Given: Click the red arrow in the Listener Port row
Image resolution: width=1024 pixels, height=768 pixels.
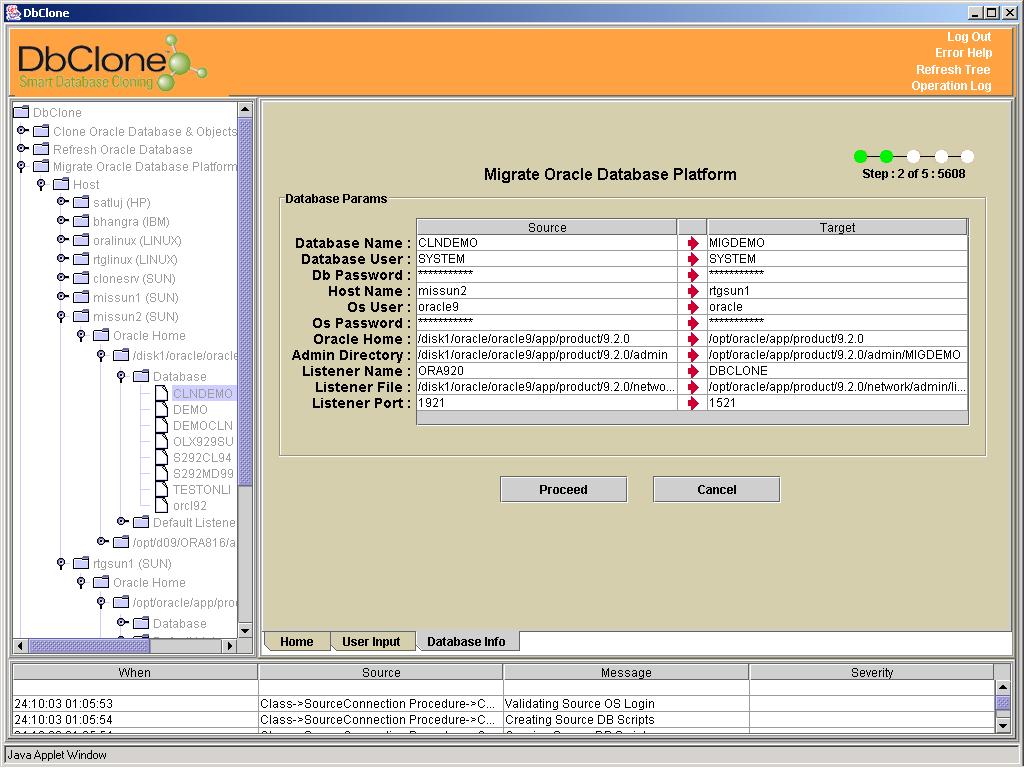Looking at the screenshot, I should point(693,403).
